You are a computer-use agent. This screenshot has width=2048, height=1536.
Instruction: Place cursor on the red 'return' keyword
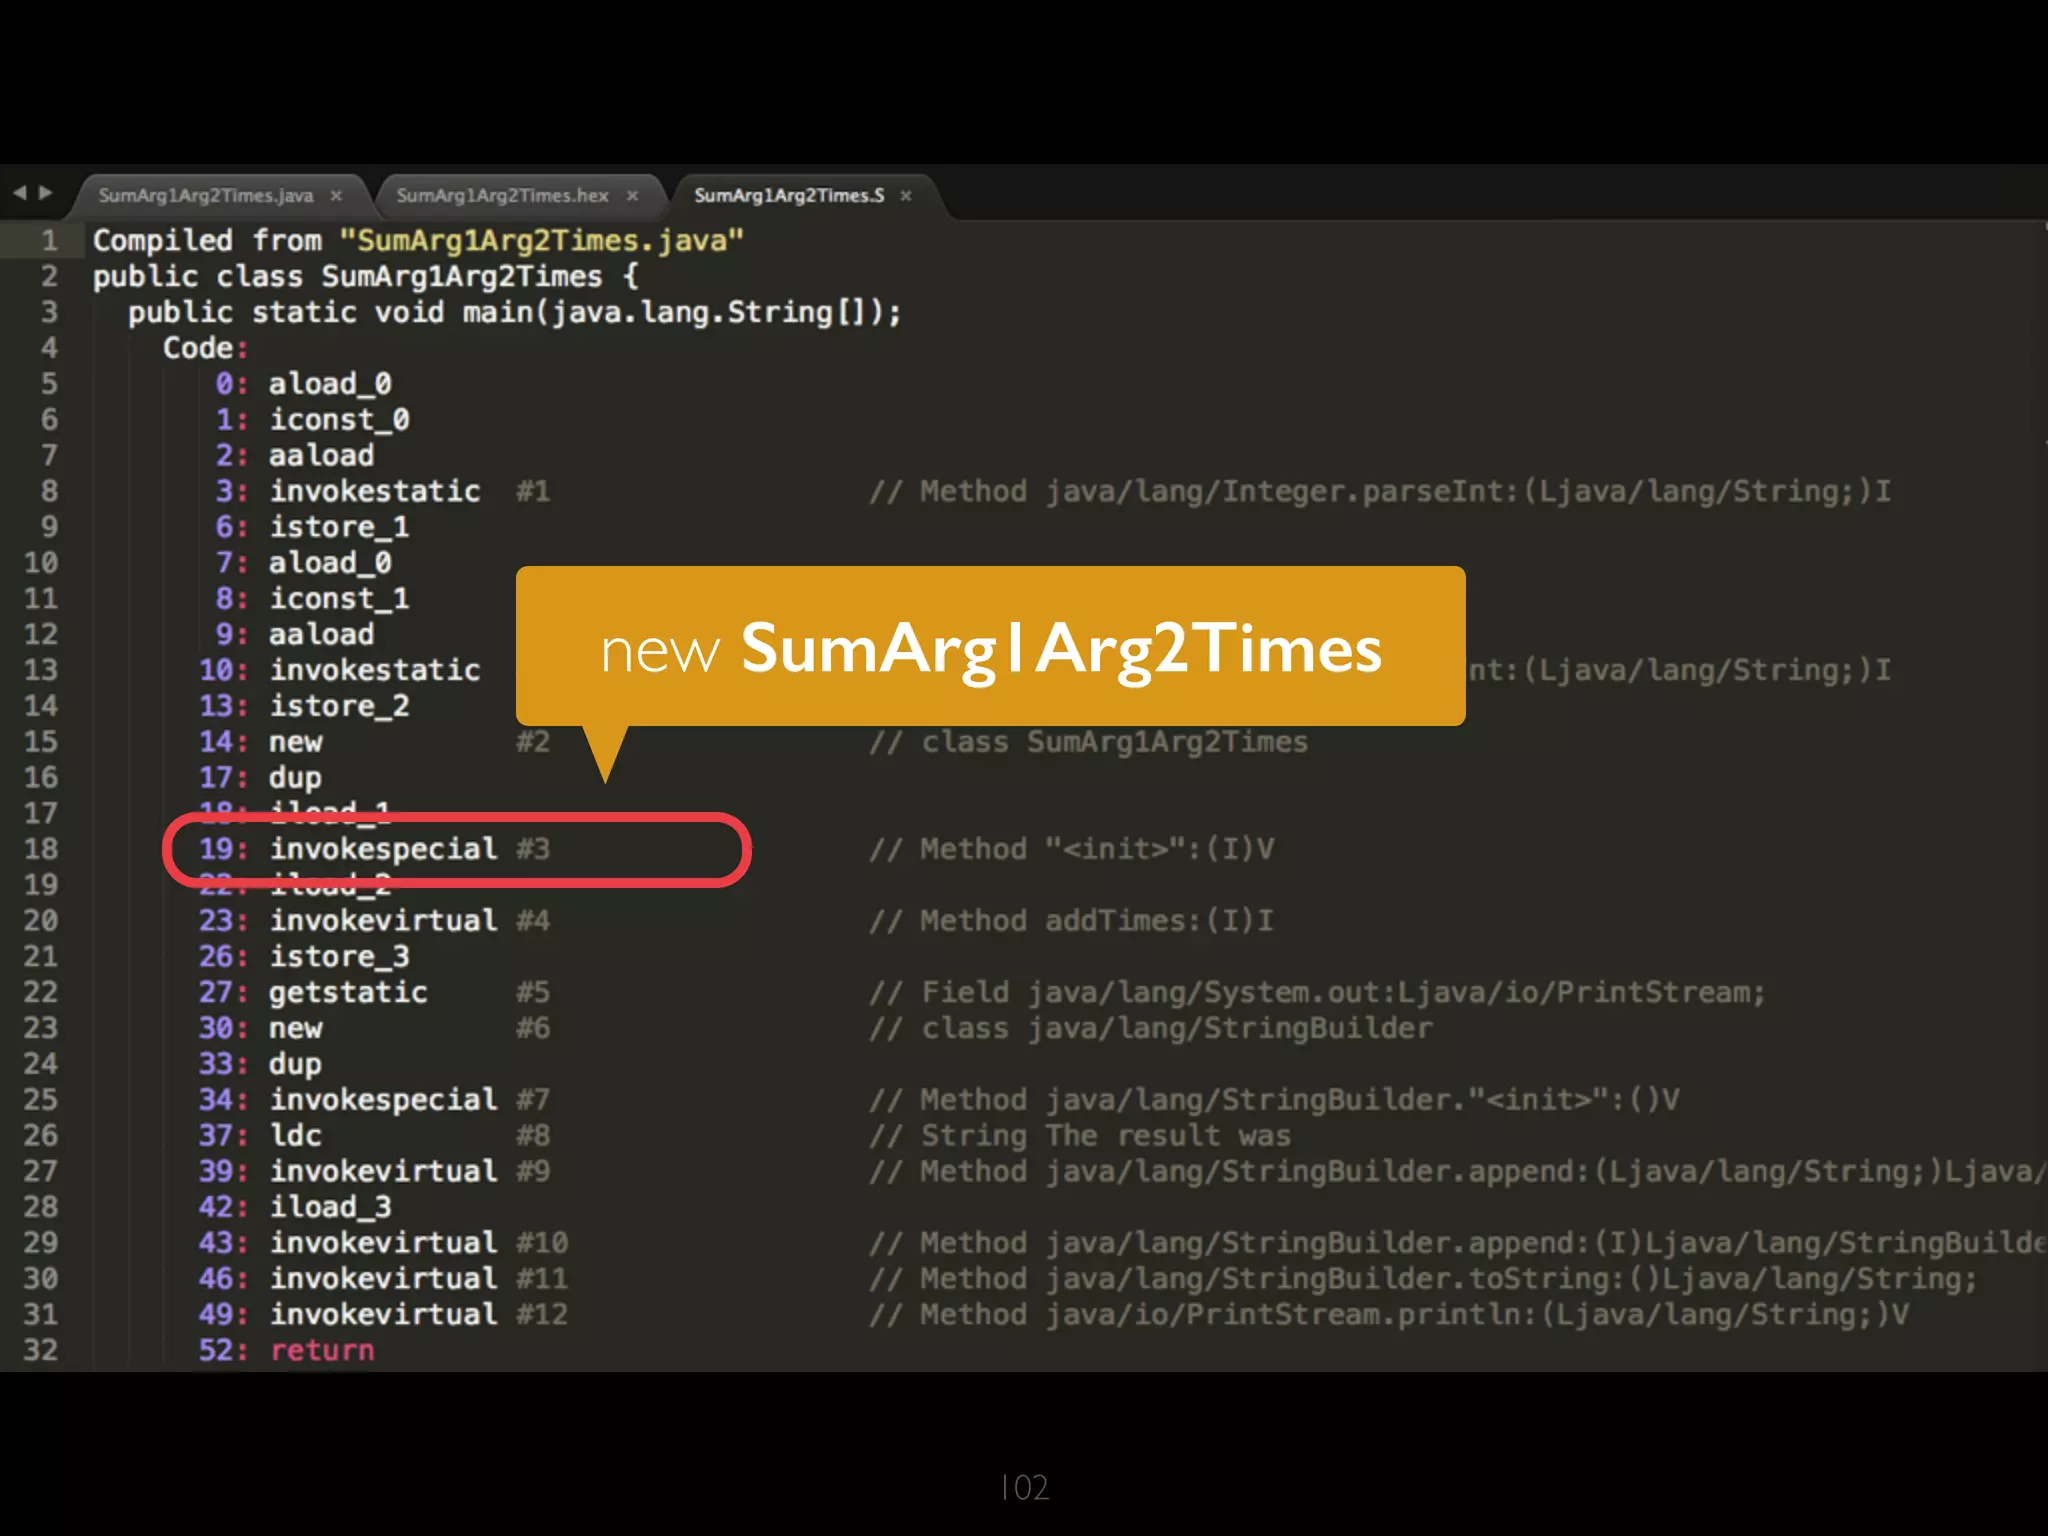[x=322, y=1350]
